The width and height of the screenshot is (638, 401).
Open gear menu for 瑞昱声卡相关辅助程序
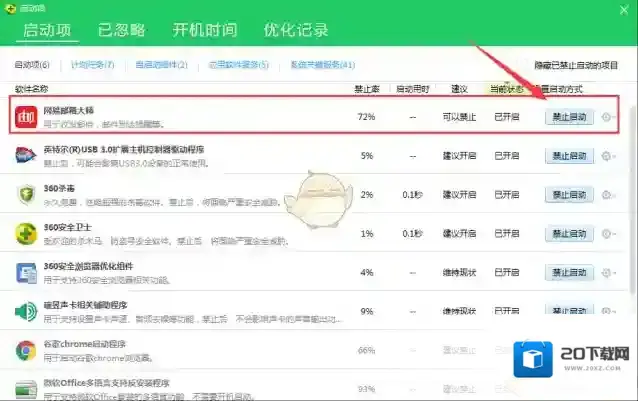pos(607,311)
